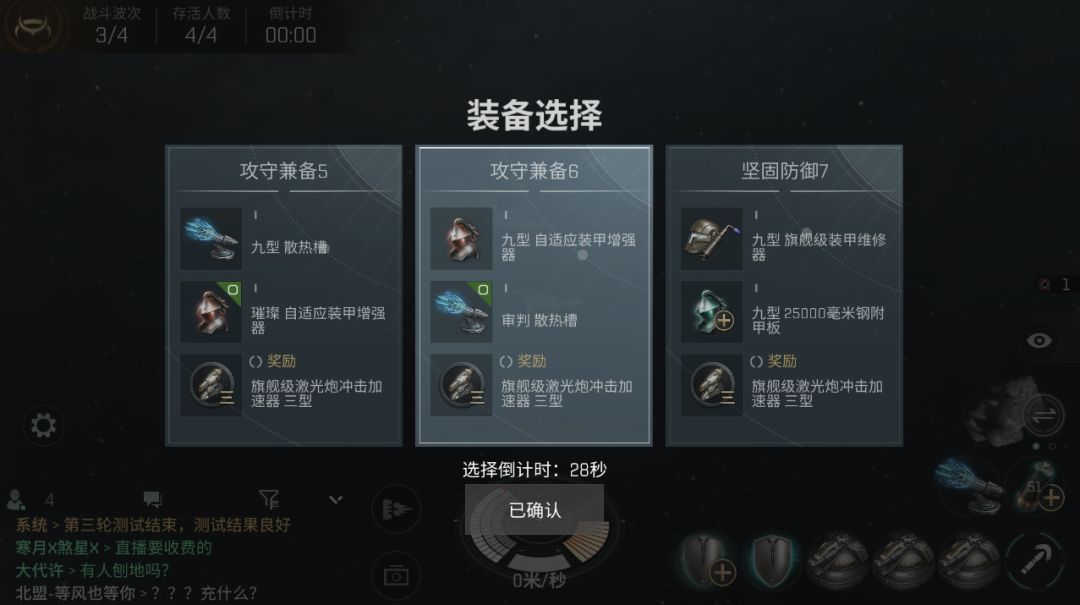Toggle the swap arrows button at right
The width and height of the screenshot is (1080, 605).
(x=1043, y=416)
